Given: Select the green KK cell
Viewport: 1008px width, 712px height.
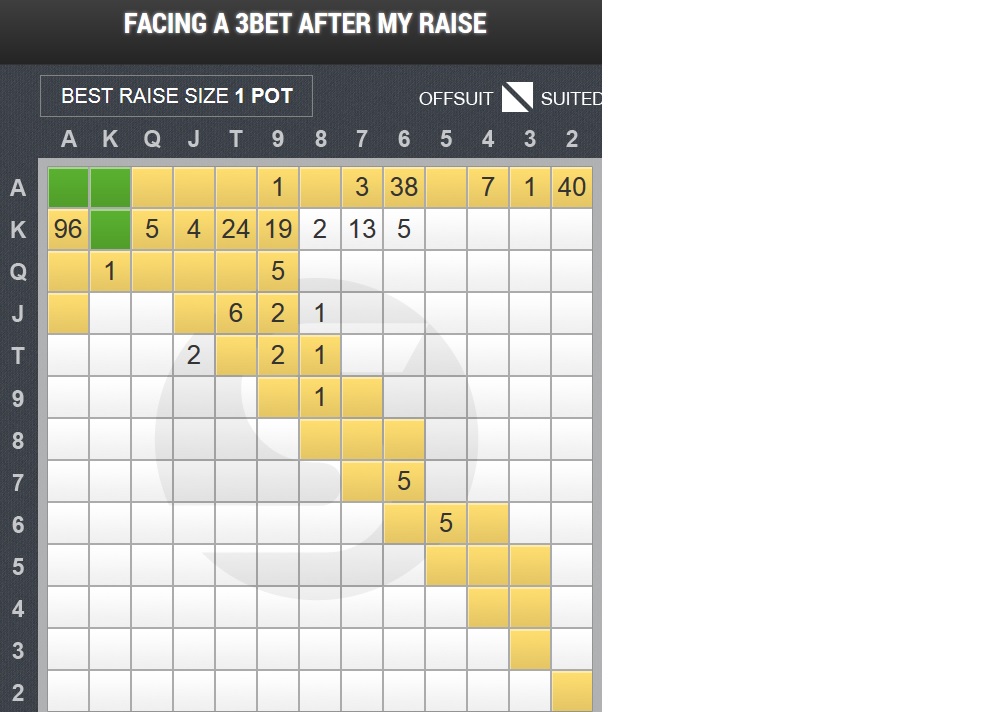Looking at the screenshot, I should pos(110,229).
